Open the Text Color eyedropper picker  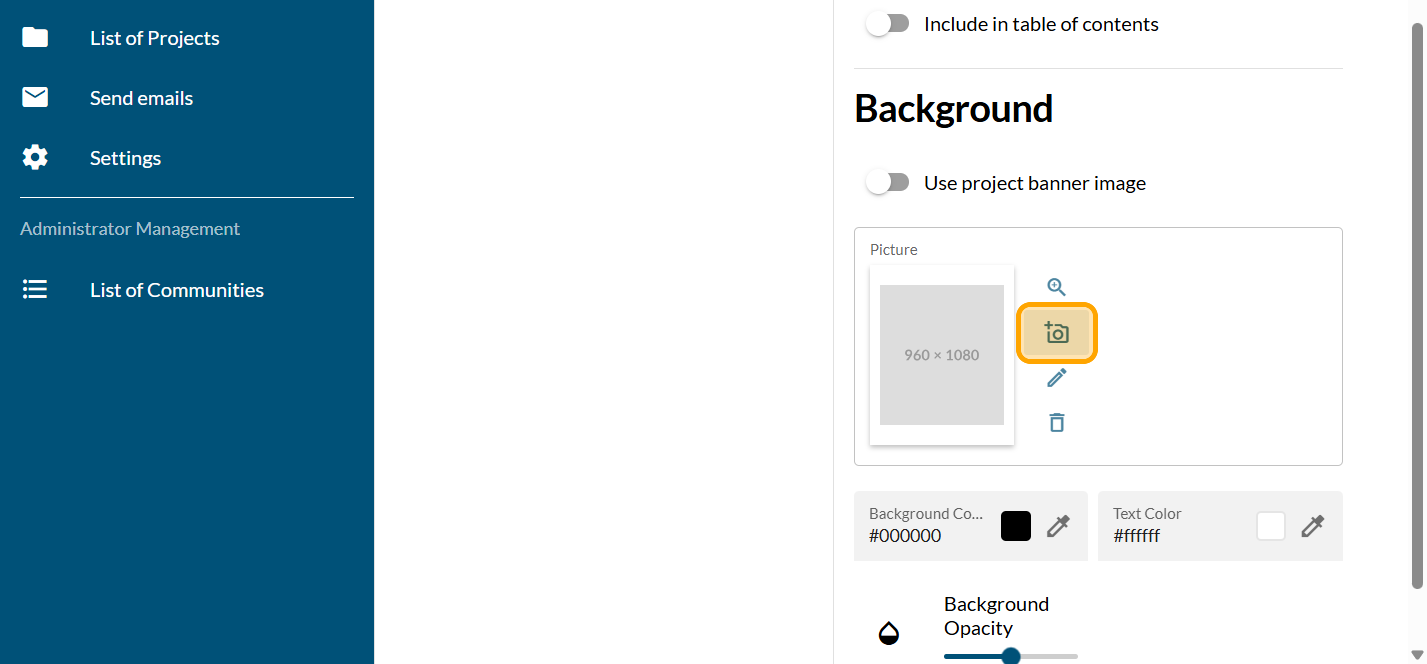click(1313, 526)
